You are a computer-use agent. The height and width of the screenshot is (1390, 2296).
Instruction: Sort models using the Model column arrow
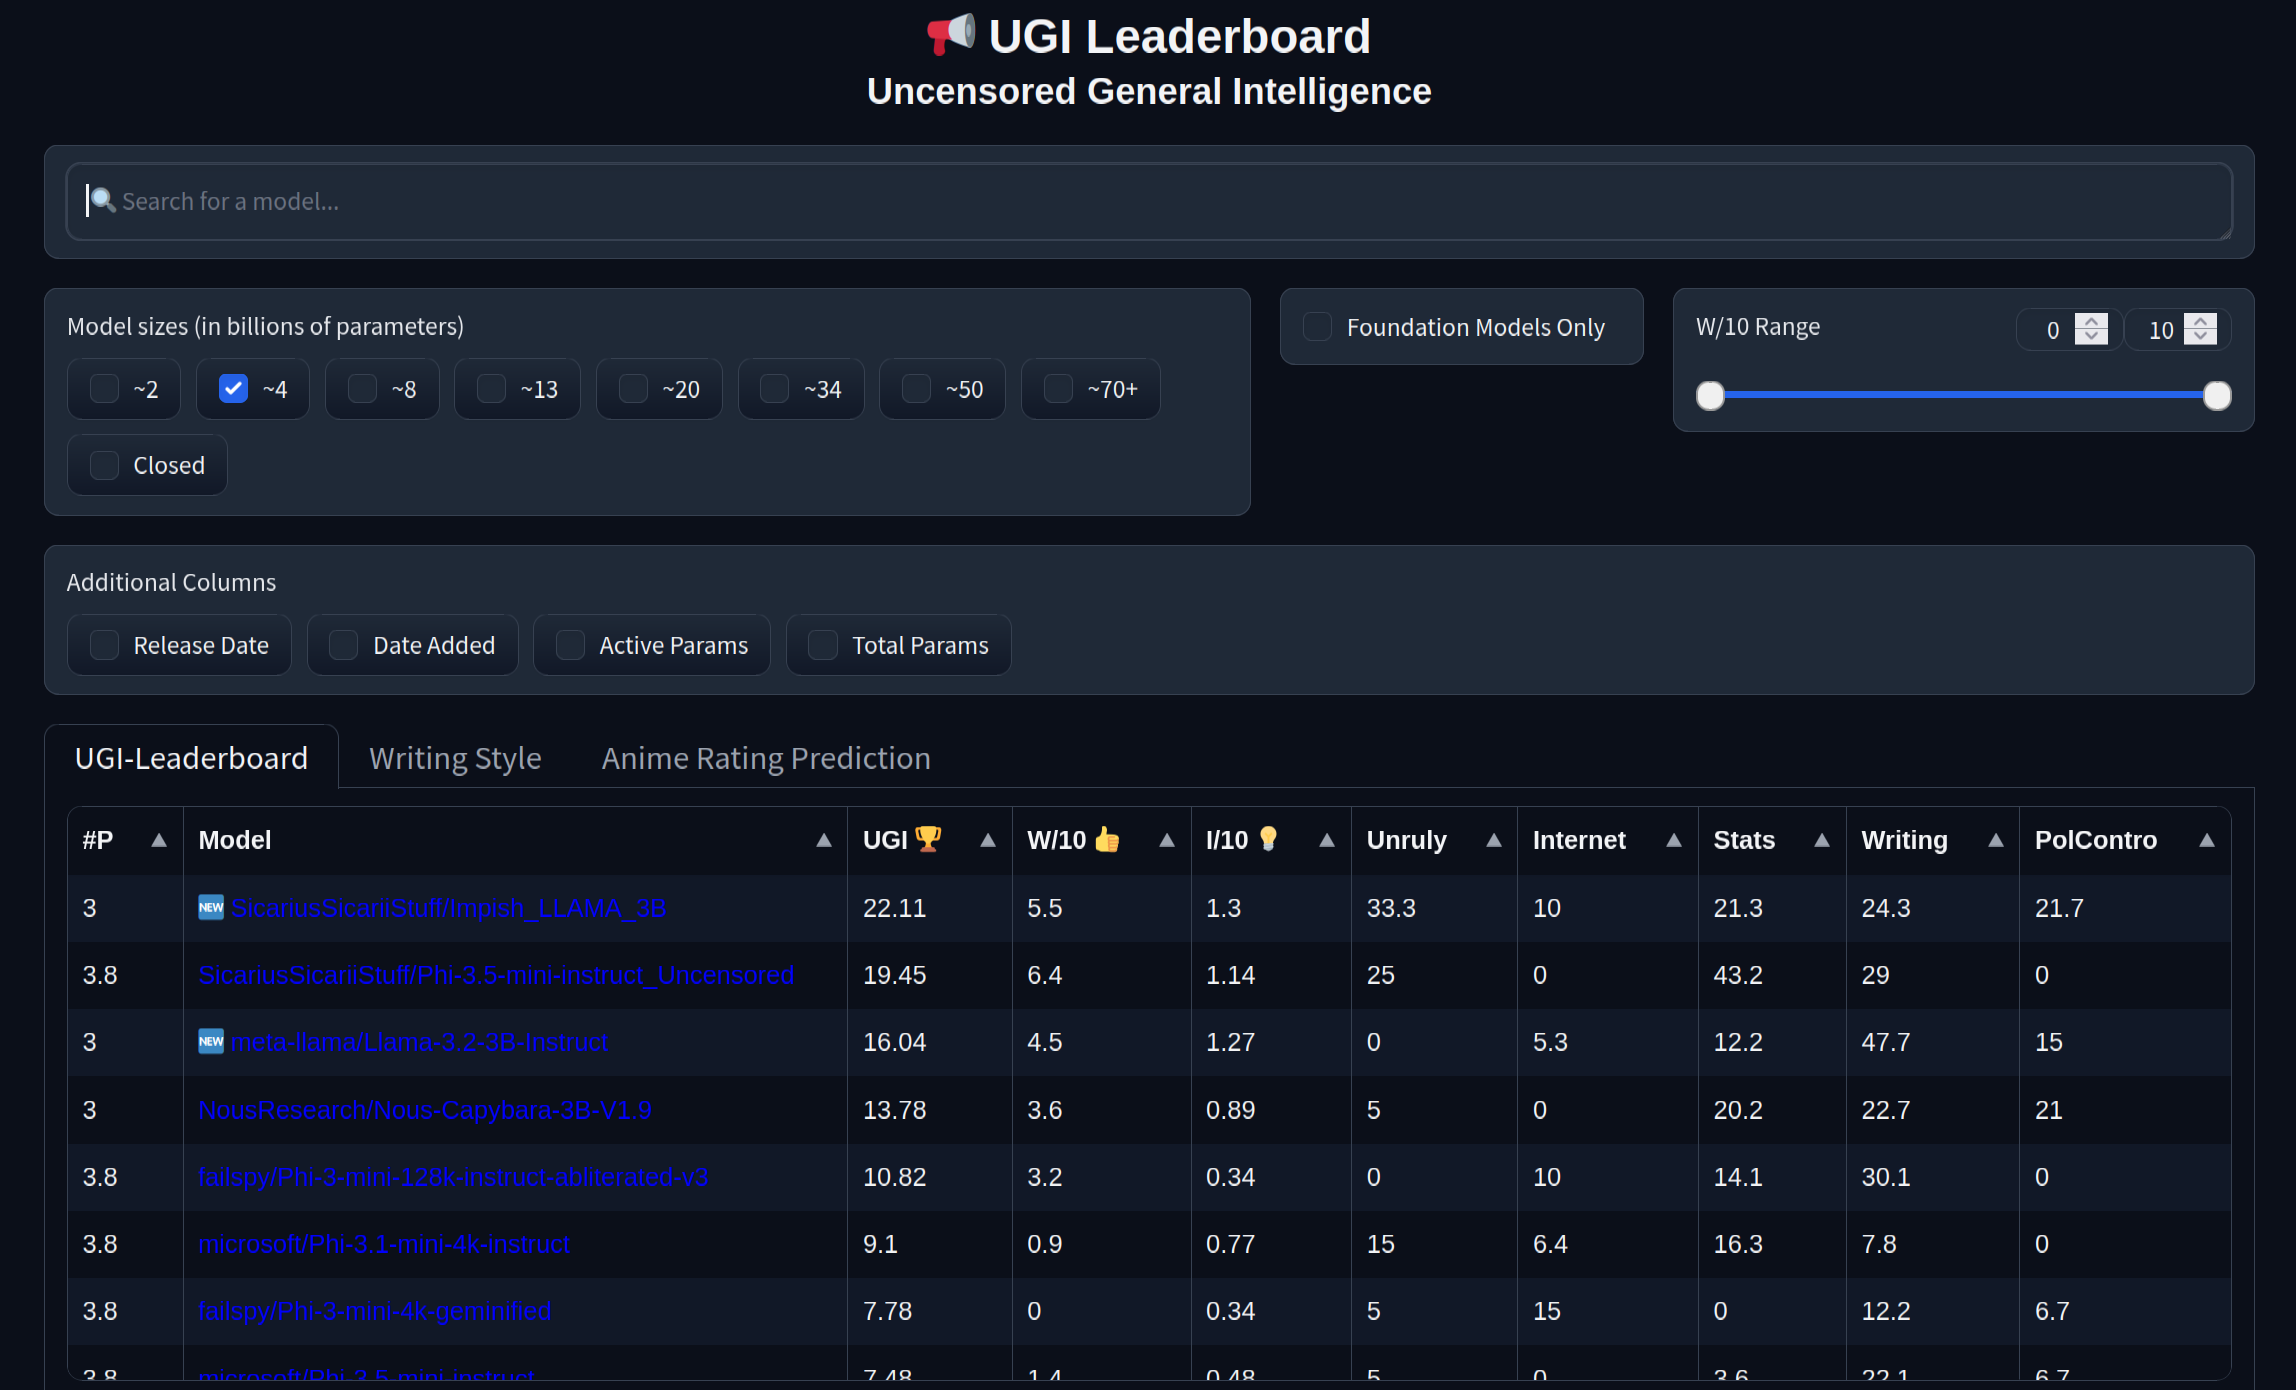click(x=823, y=840)
